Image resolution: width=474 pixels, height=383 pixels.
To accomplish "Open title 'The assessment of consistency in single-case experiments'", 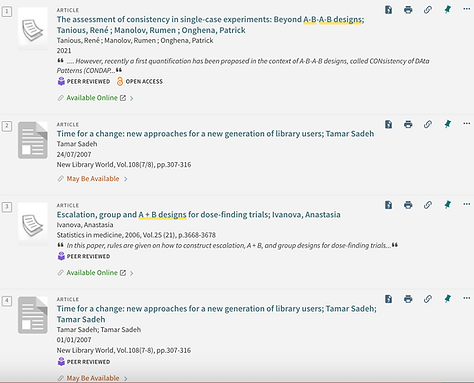I will 210,25.
